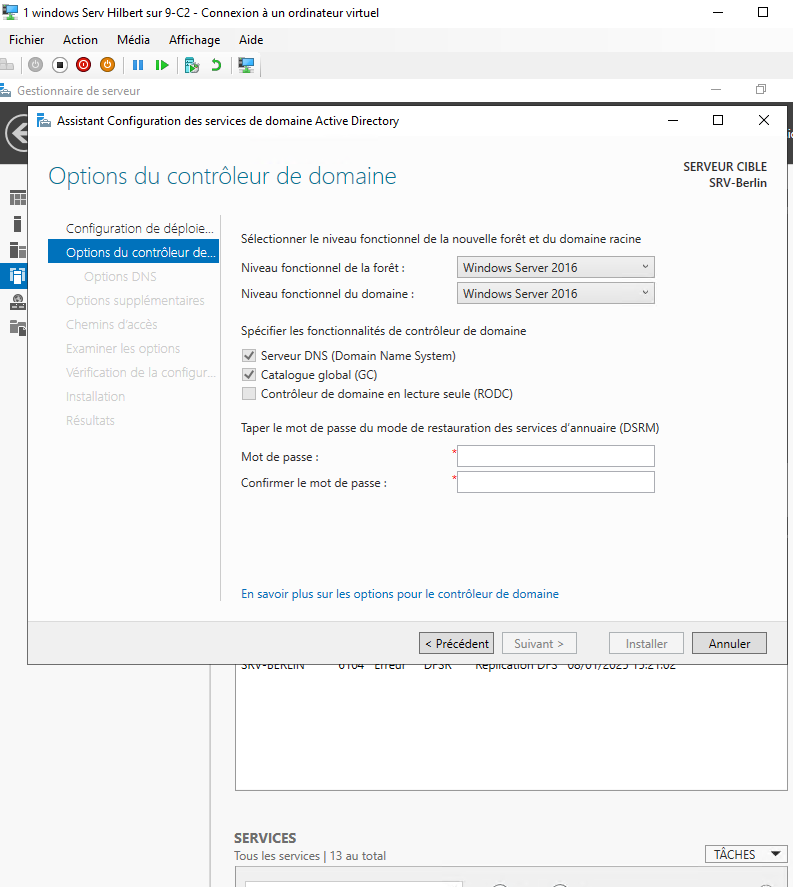Viewport: 793px width, 887px height.
Task: Check the RODC read-only controller checkbox
Action: [x=248, y=394]
